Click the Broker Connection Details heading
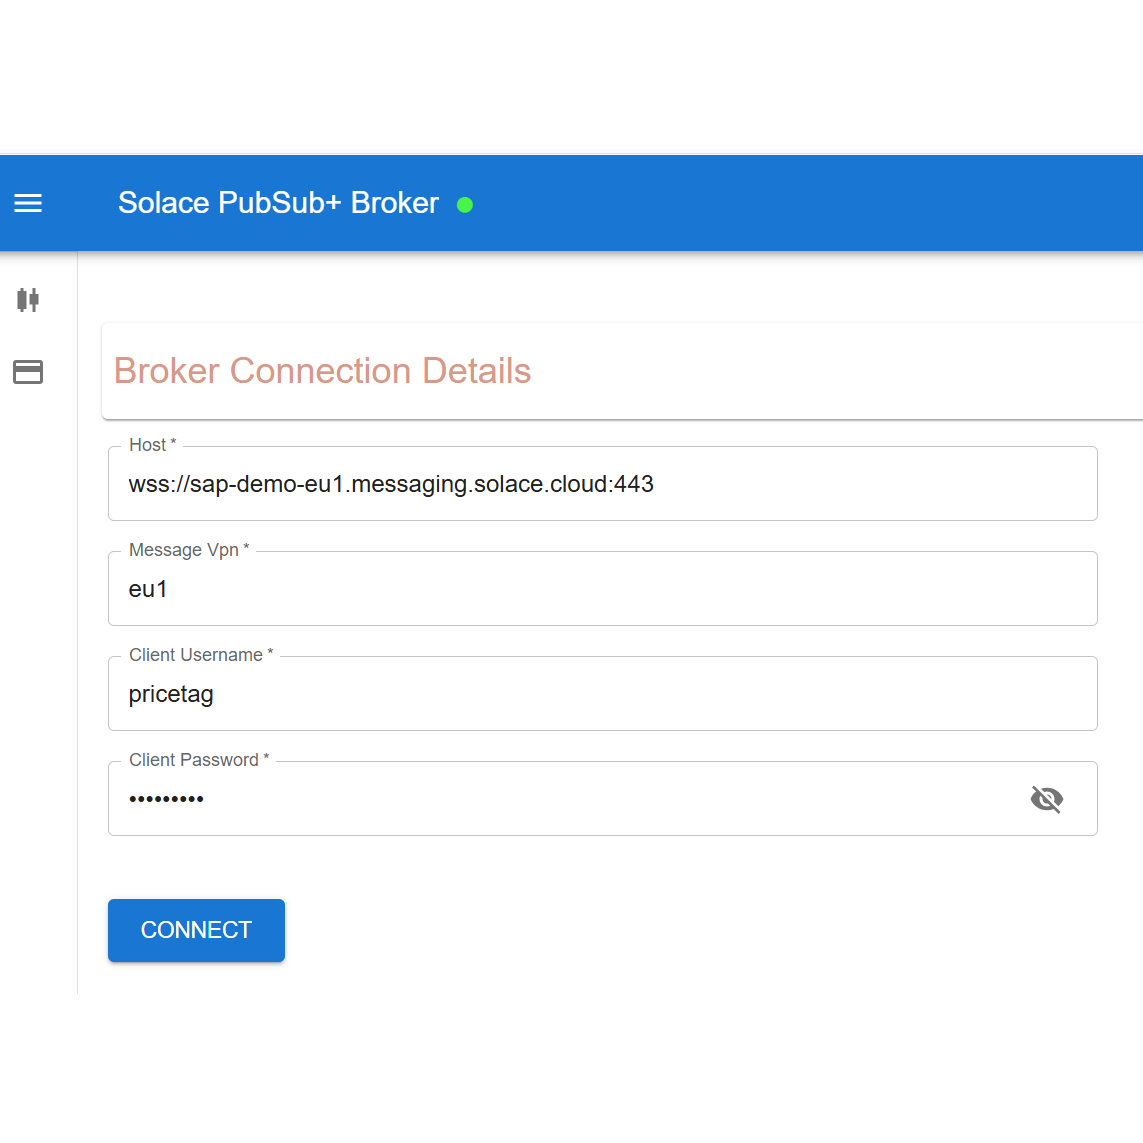 [x=322, y=370]
